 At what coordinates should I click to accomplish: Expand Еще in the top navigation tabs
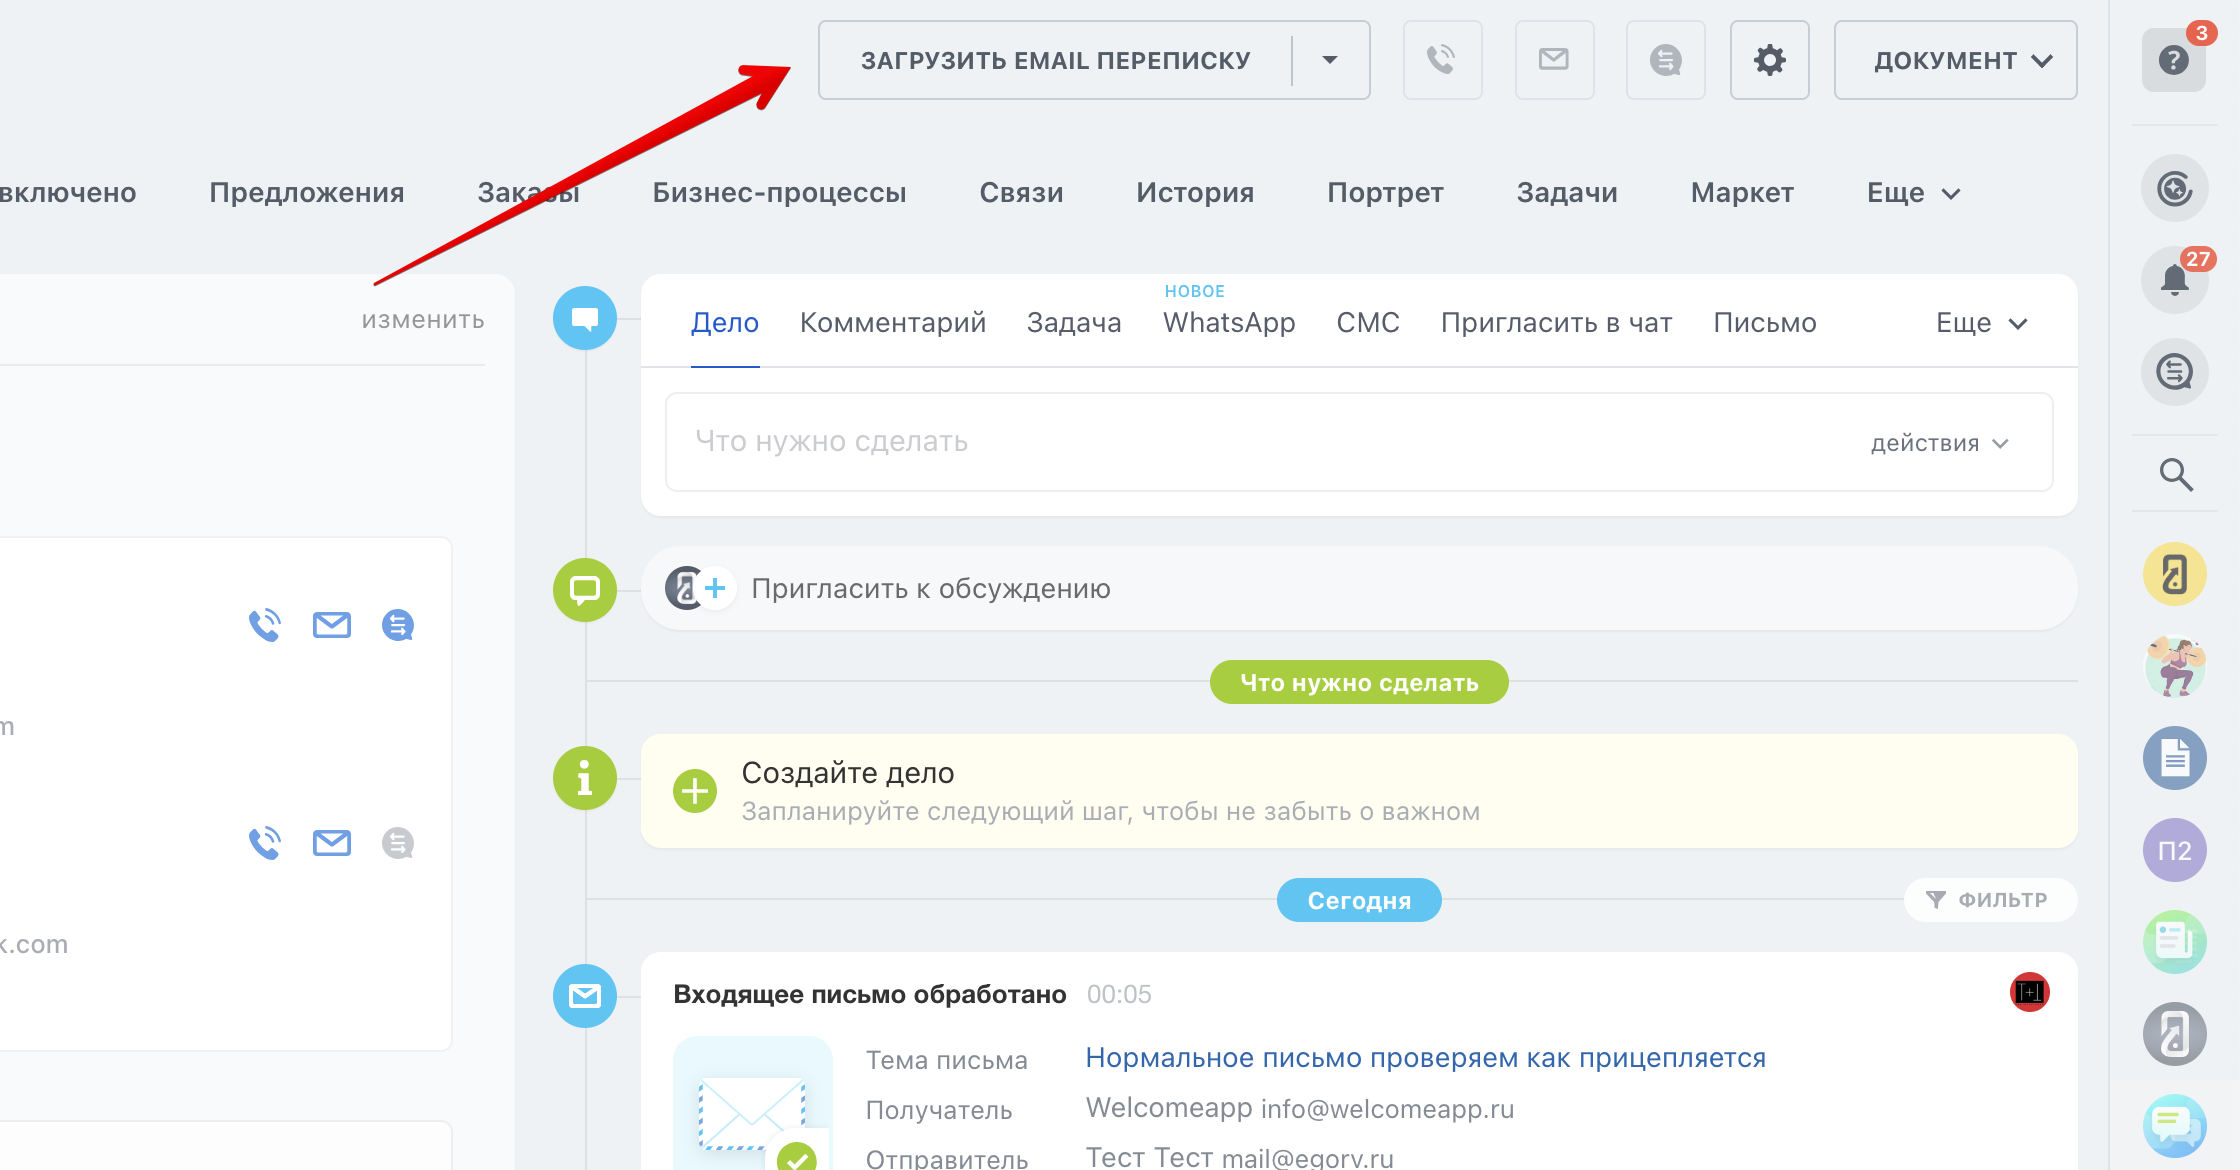point(1912,193)
